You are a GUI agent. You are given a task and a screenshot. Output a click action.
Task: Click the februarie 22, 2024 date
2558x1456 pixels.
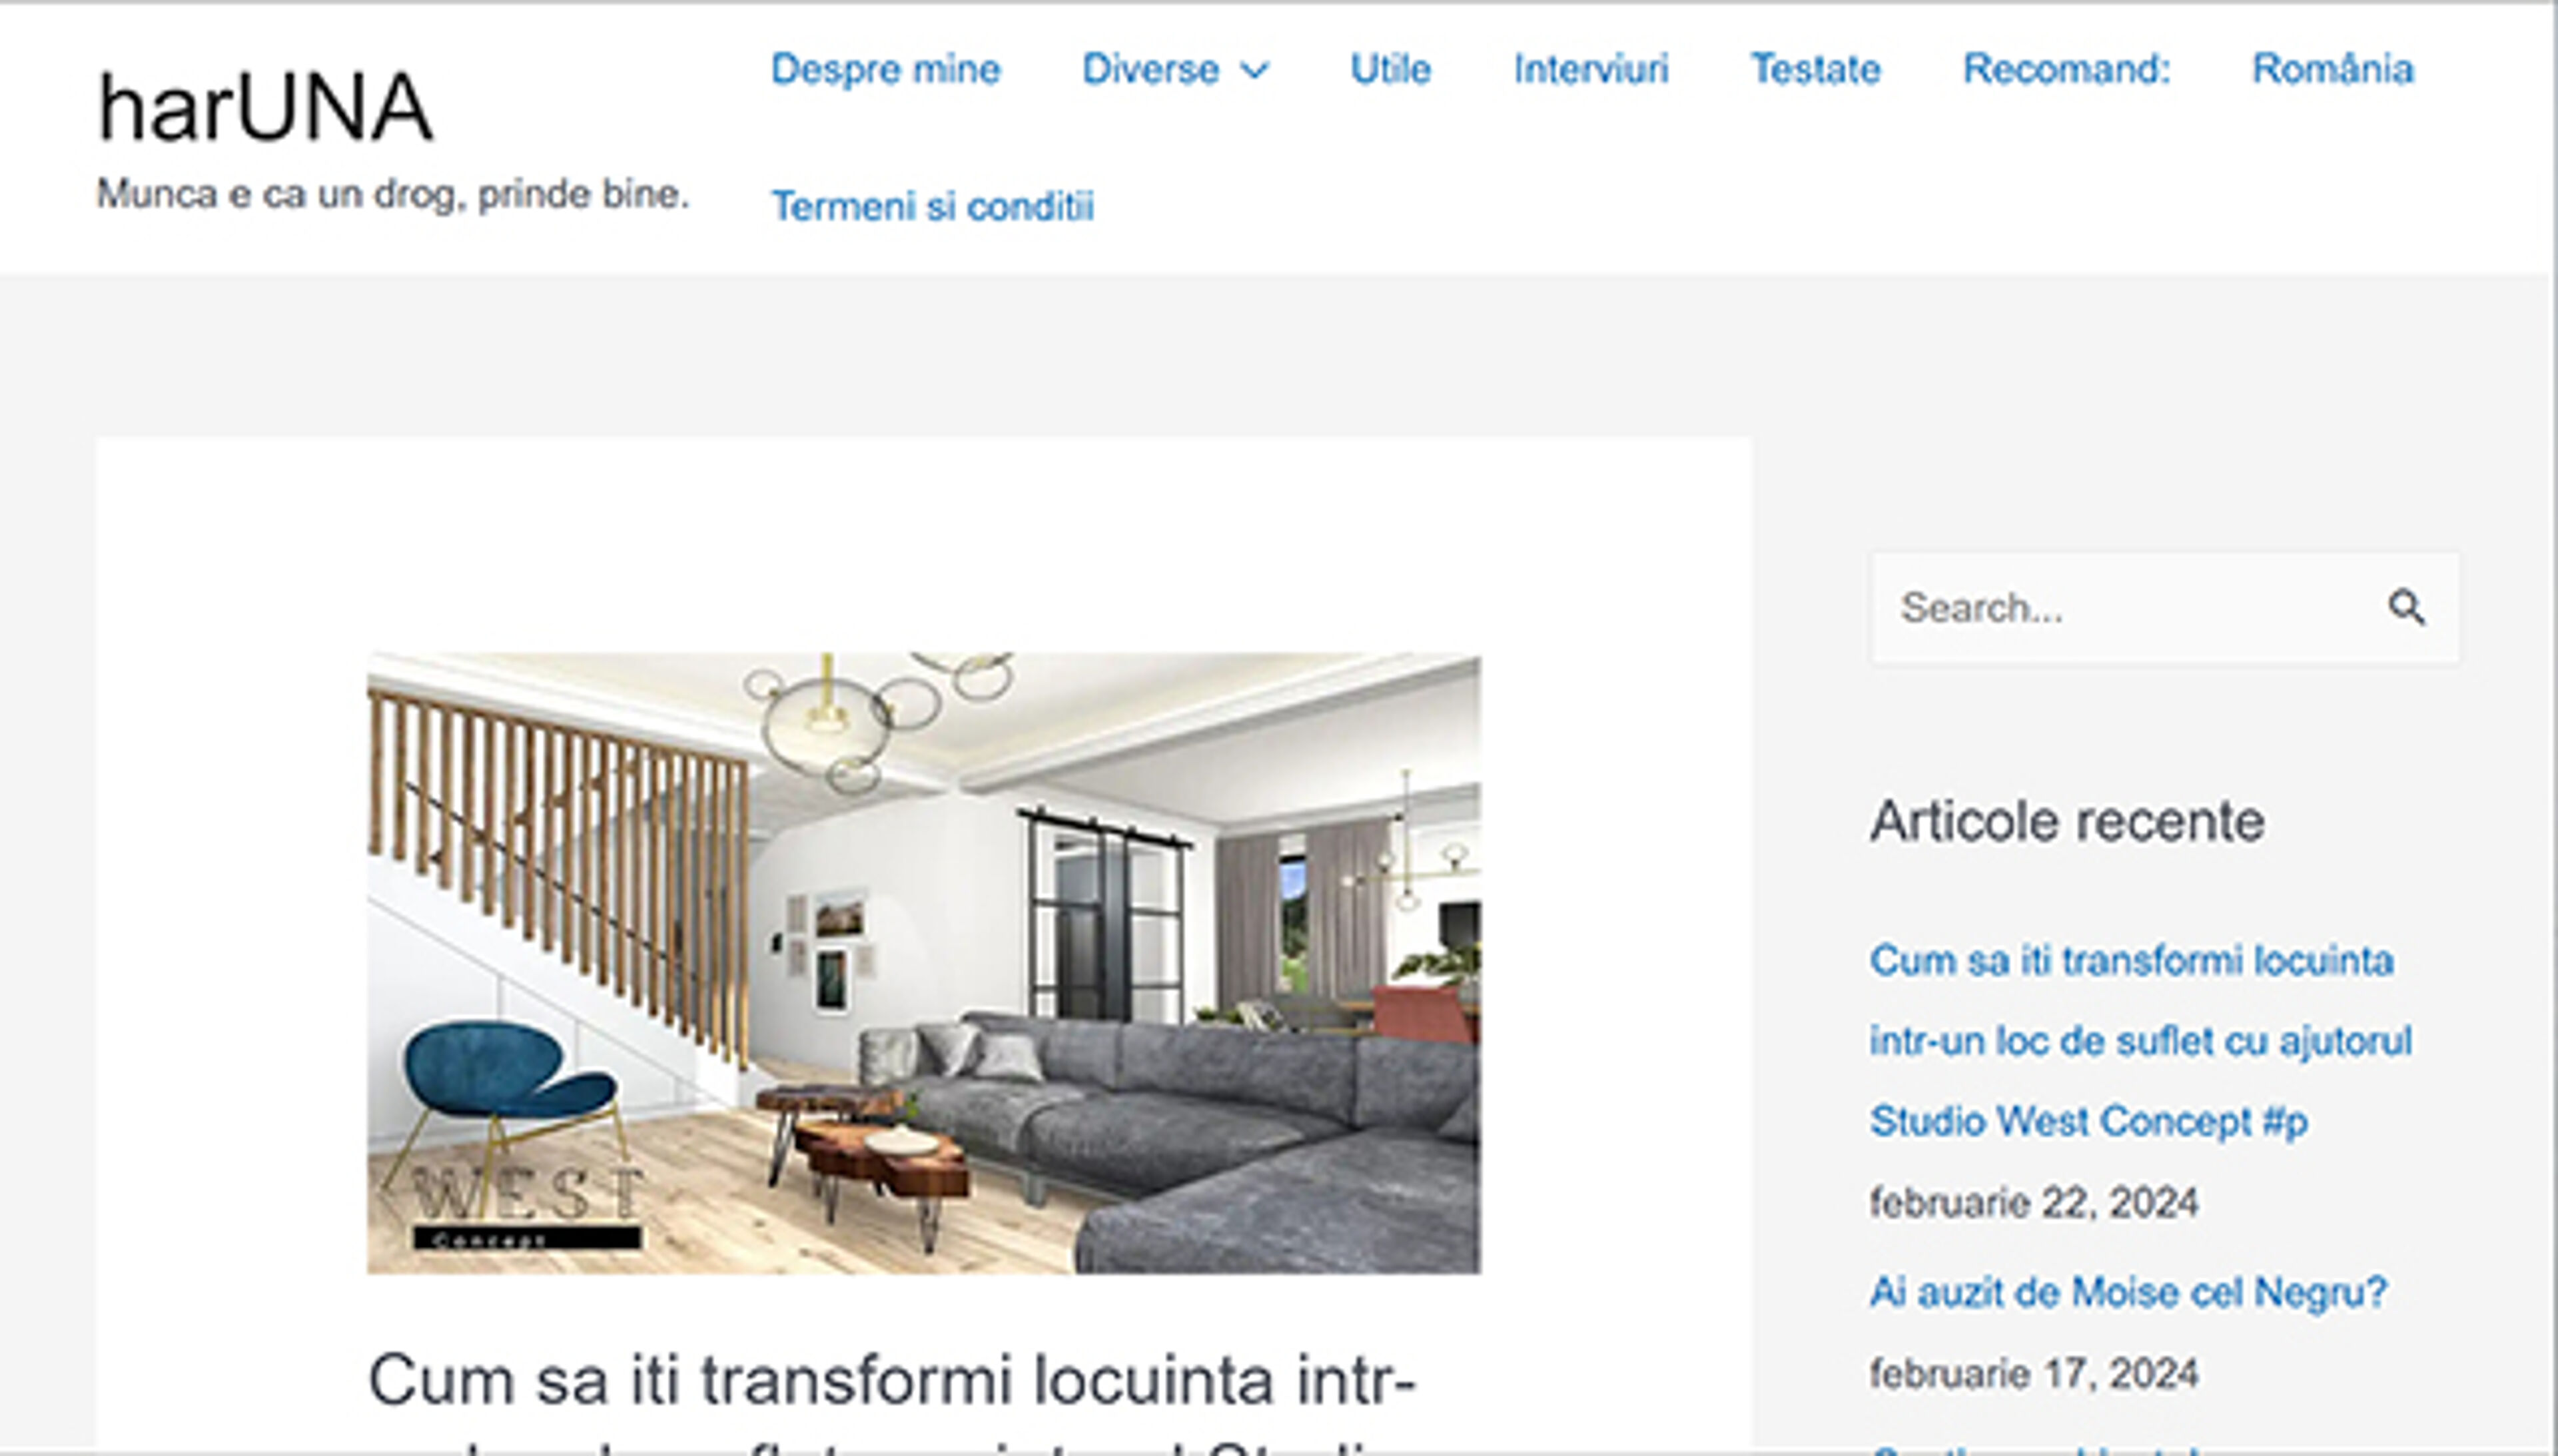[2034, 1202]
